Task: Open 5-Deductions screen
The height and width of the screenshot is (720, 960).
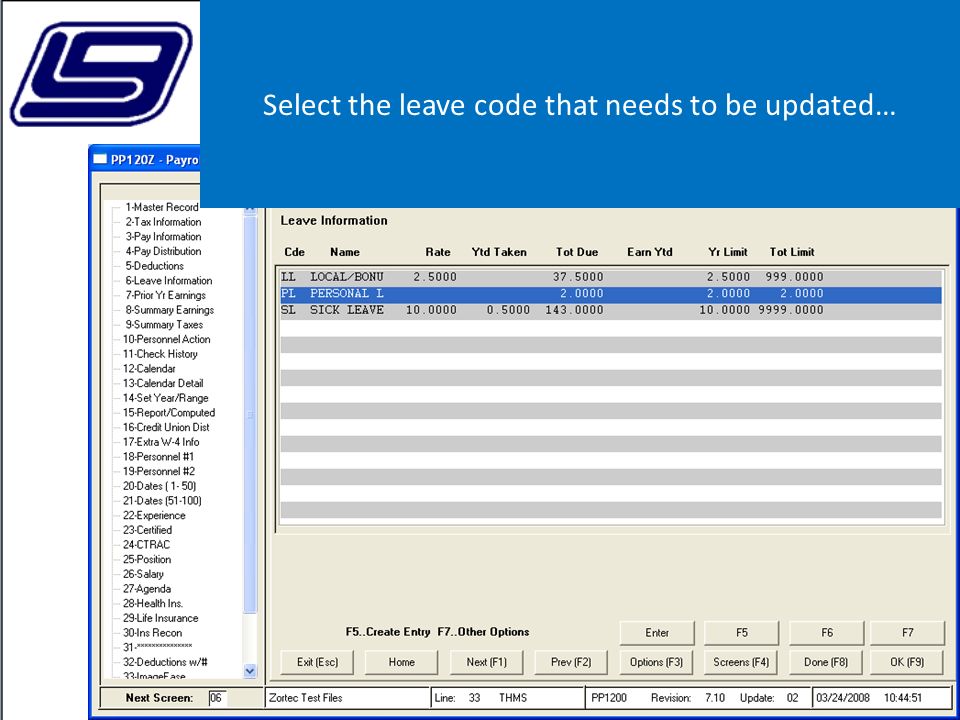Action: click(154, 266)
